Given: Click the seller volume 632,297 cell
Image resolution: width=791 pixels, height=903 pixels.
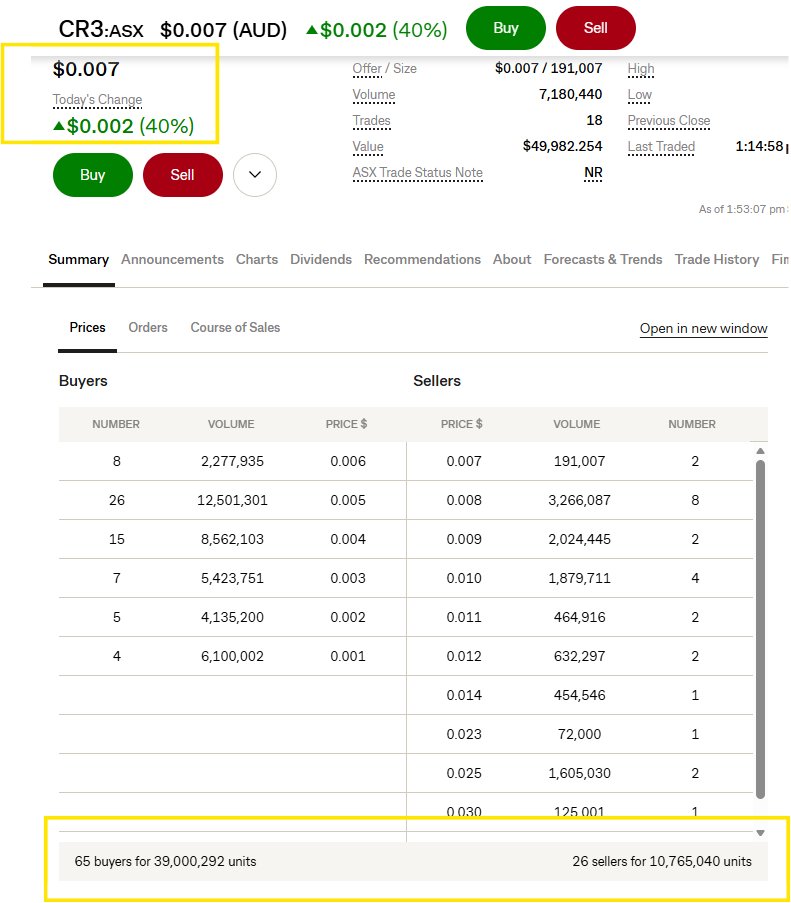Looking at the screenshot, I should click(x=579, y=657).
